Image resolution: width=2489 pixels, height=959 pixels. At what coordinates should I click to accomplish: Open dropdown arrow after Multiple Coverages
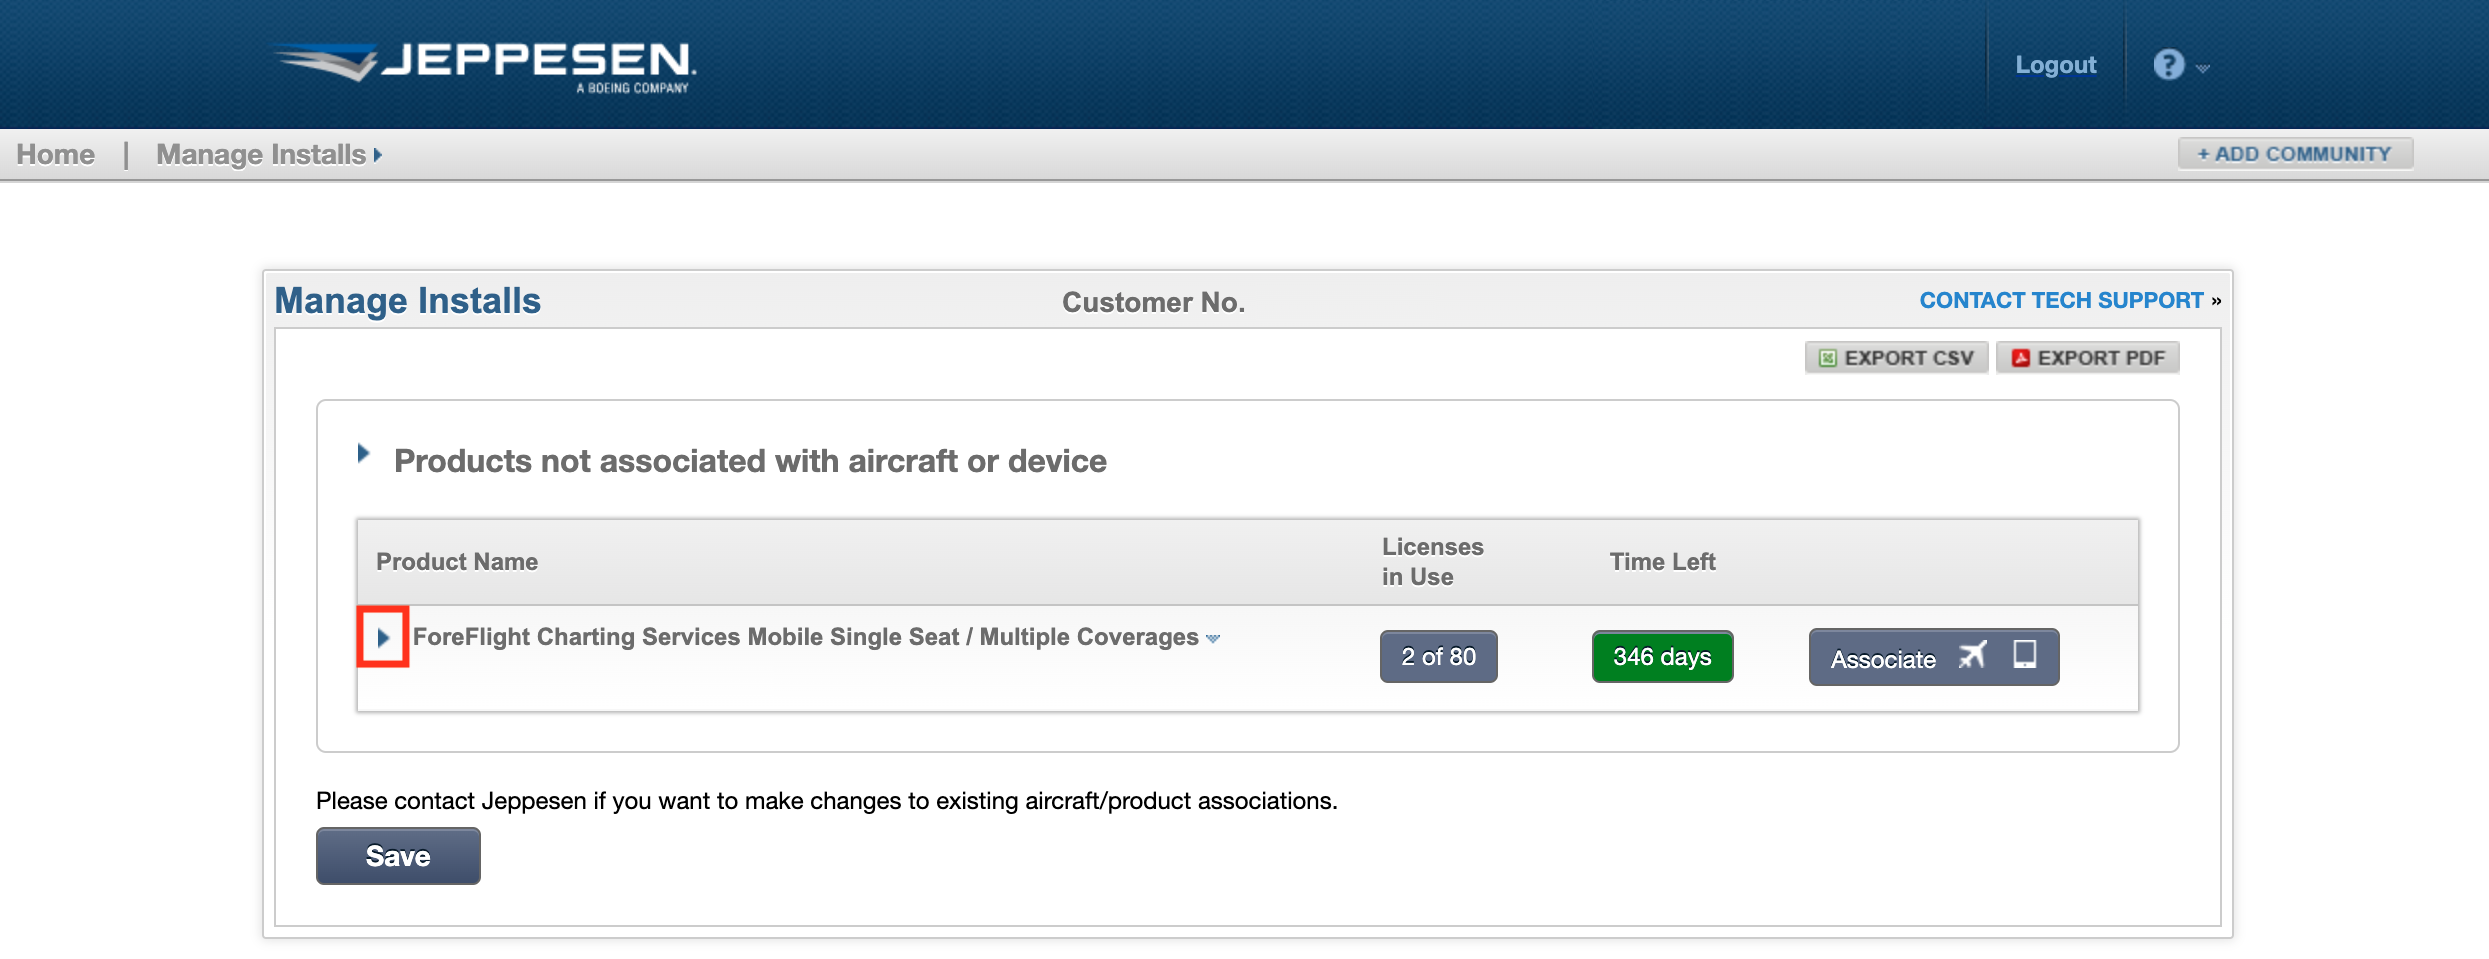pos(1213,639)
